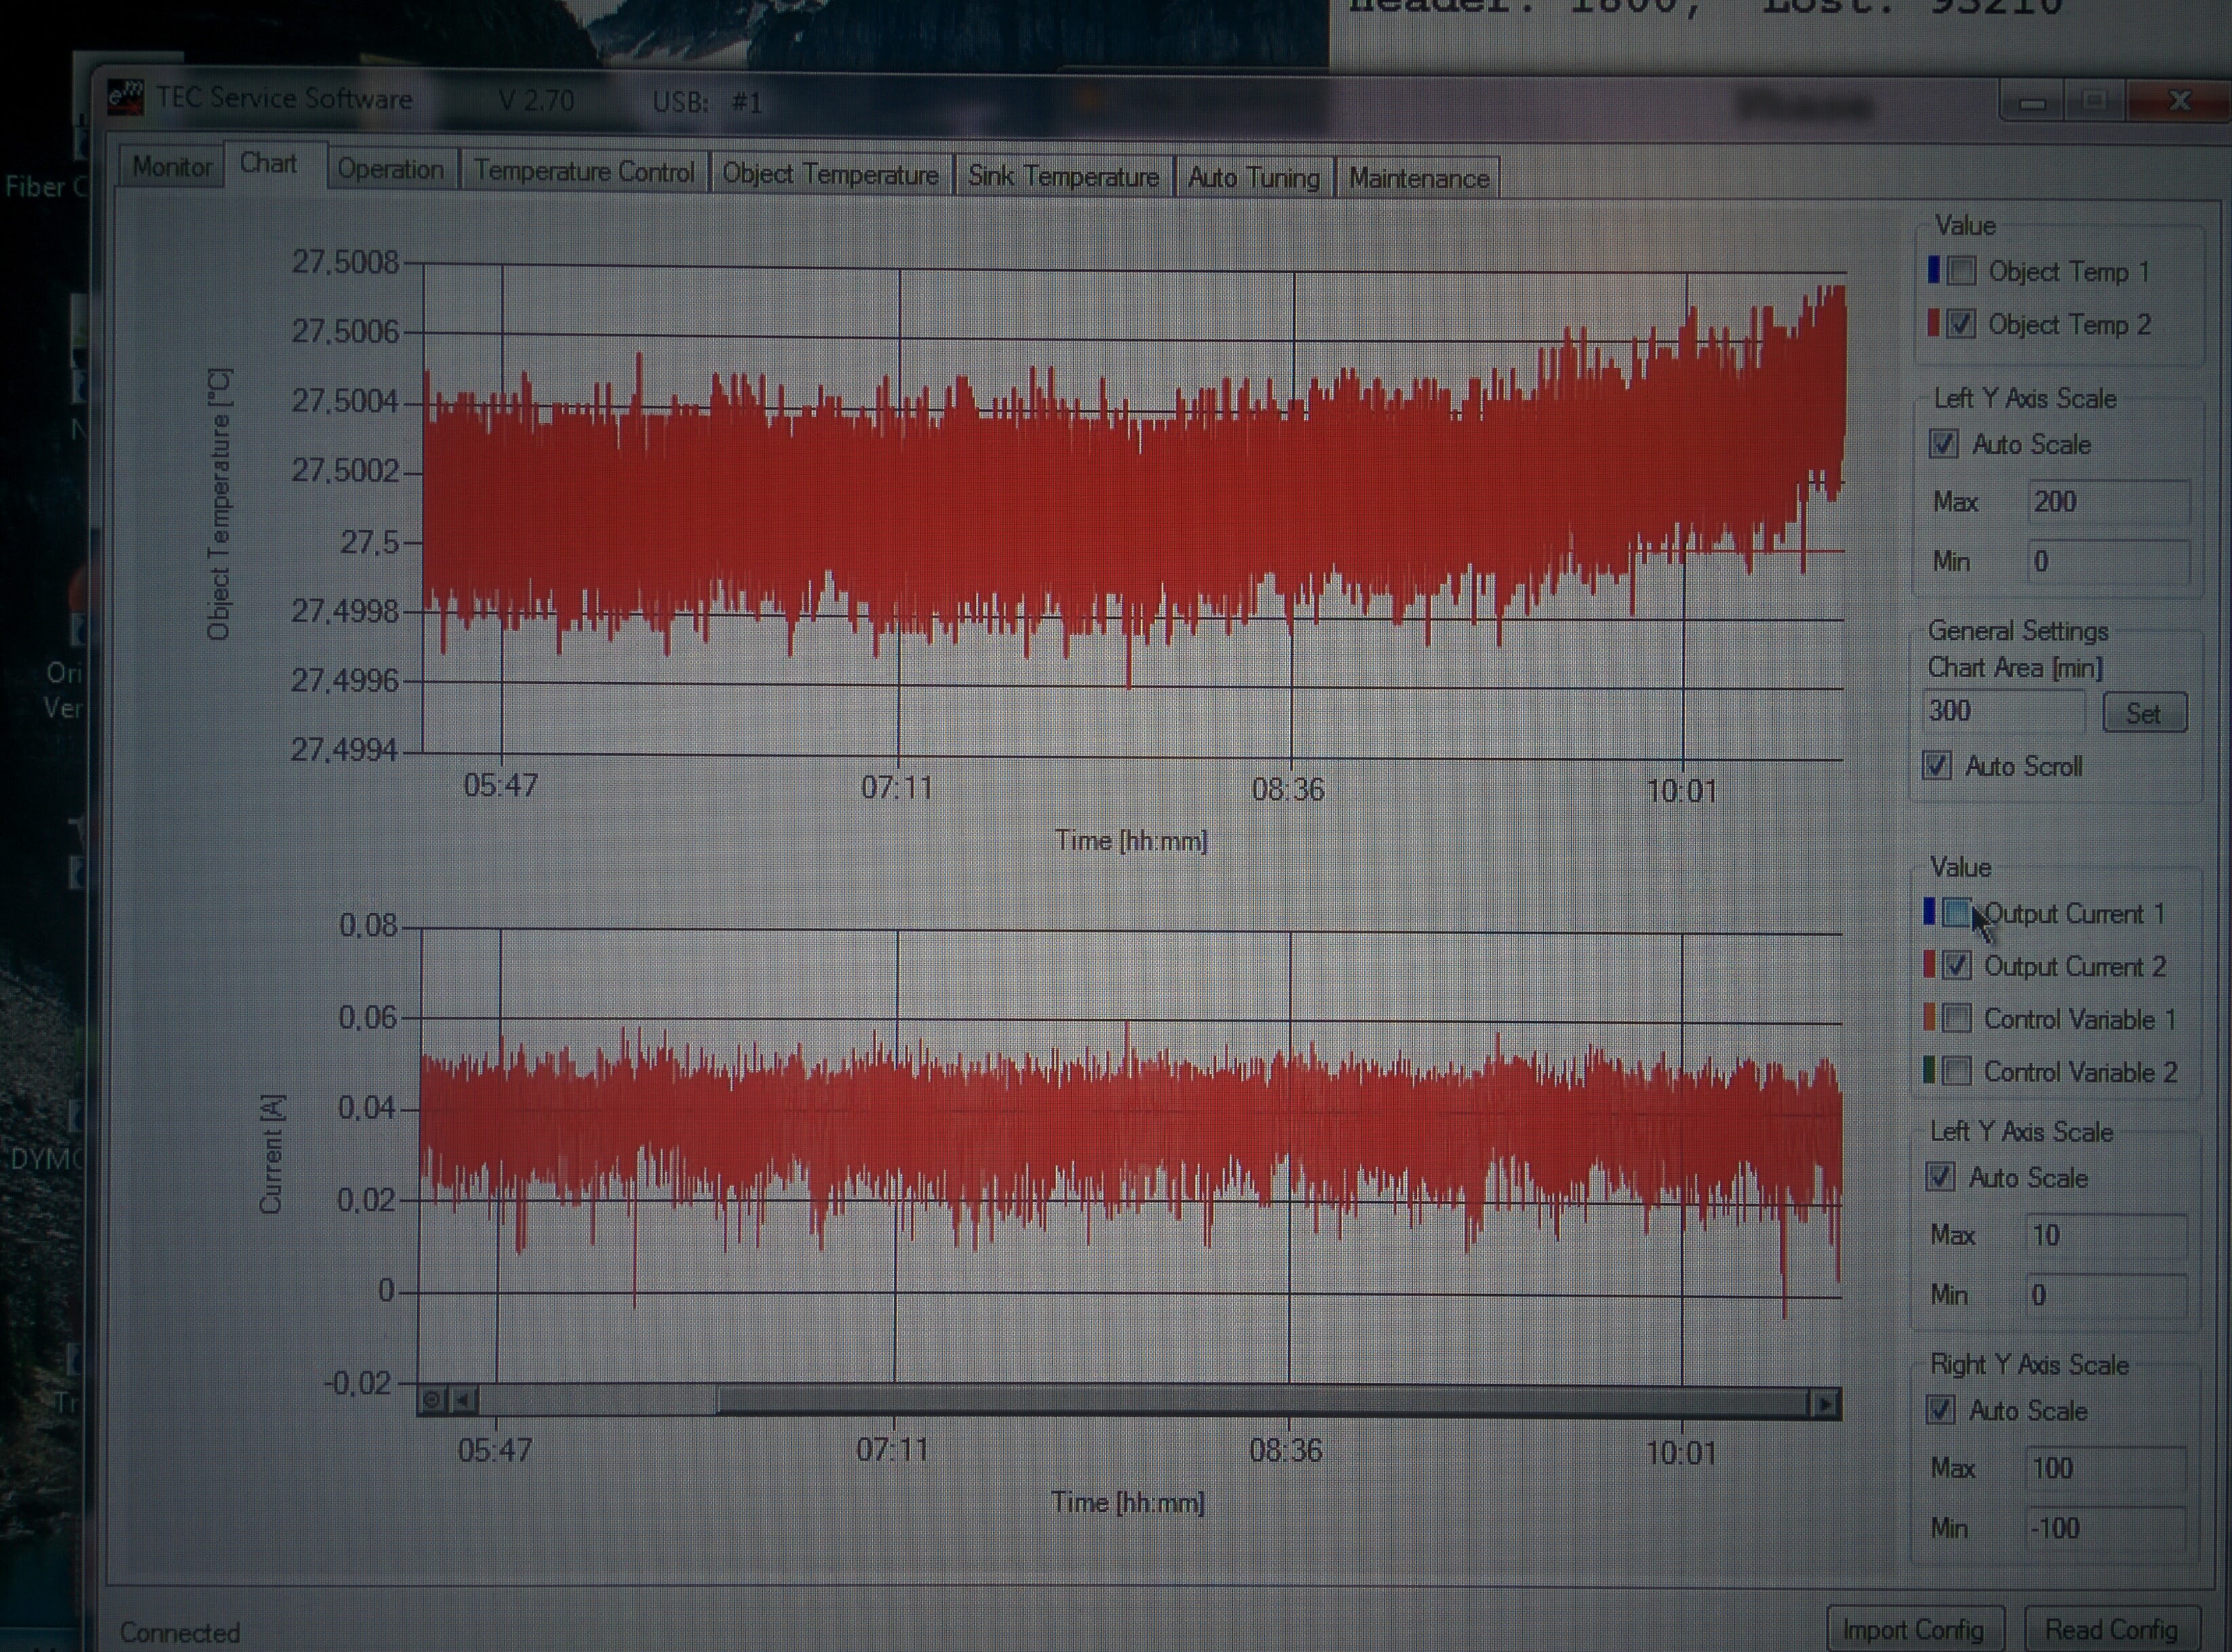
Task: Click the 'Object Temperature [°C]' axis label
Action: 219,504
